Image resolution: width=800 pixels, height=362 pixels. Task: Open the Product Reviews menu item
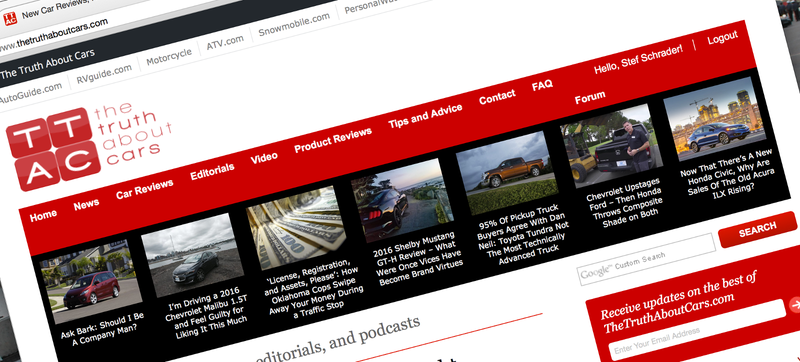(333, 140)
